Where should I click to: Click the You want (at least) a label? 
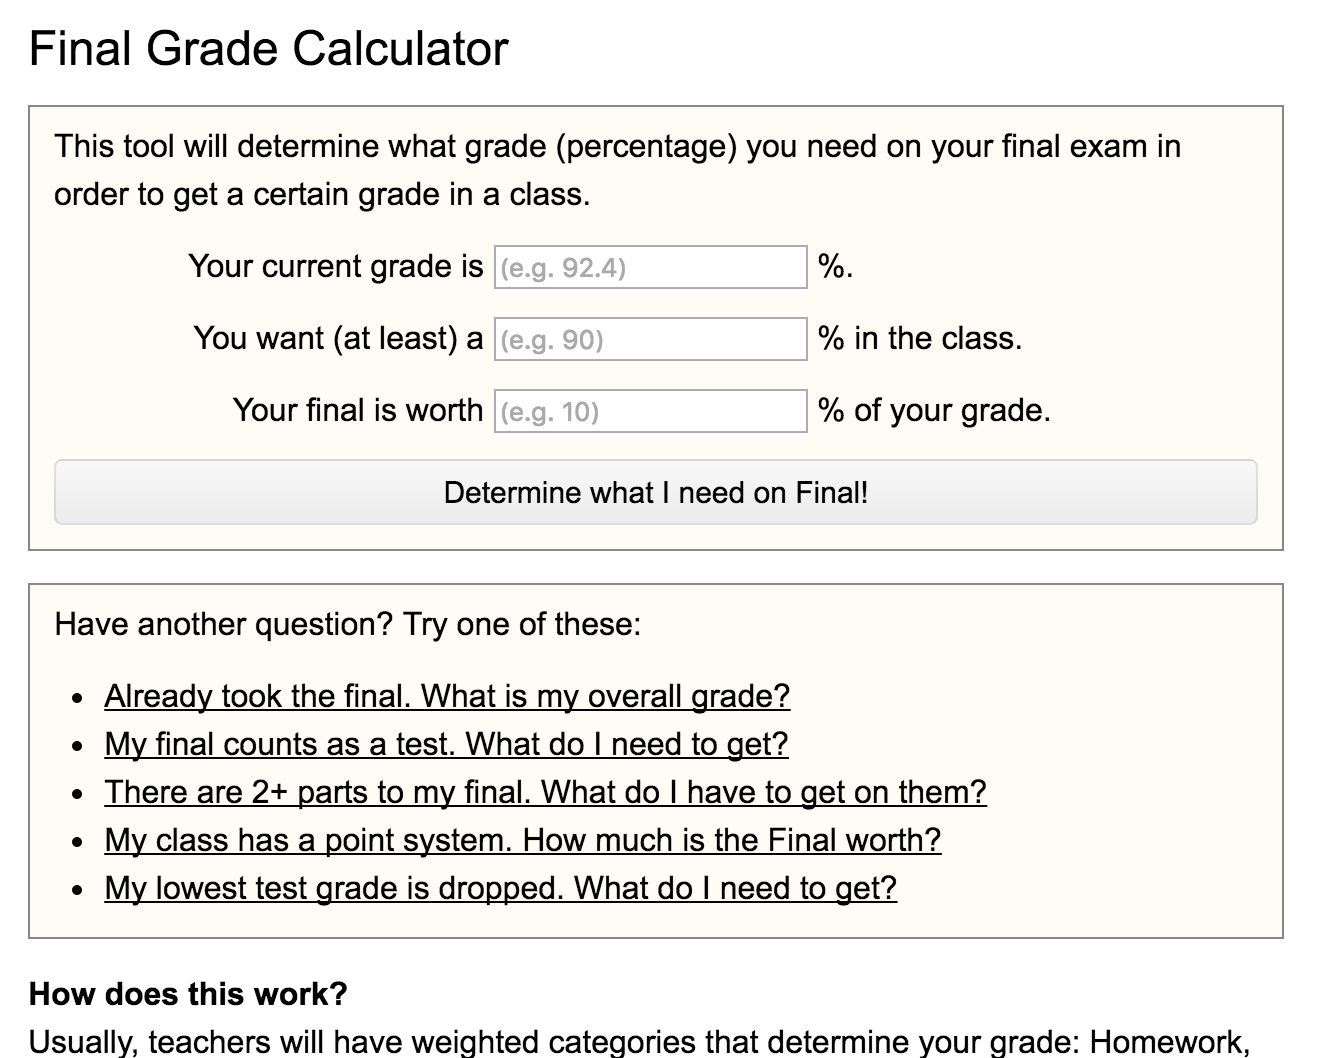click(x=338, y=339)
